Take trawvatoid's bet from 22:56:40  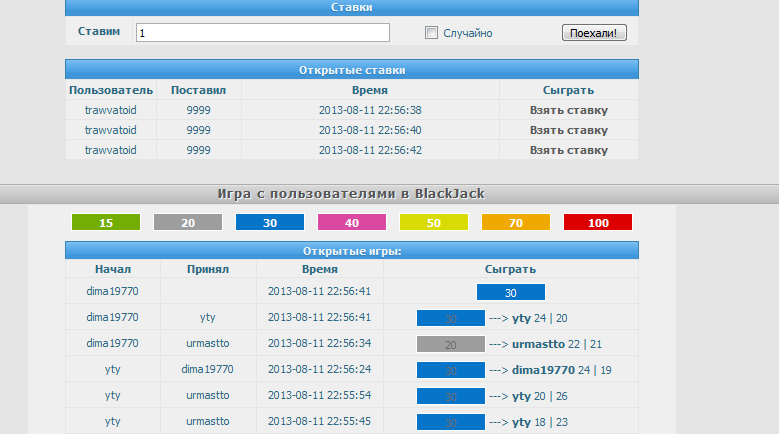pyautogui.click(x=568, y=130)
